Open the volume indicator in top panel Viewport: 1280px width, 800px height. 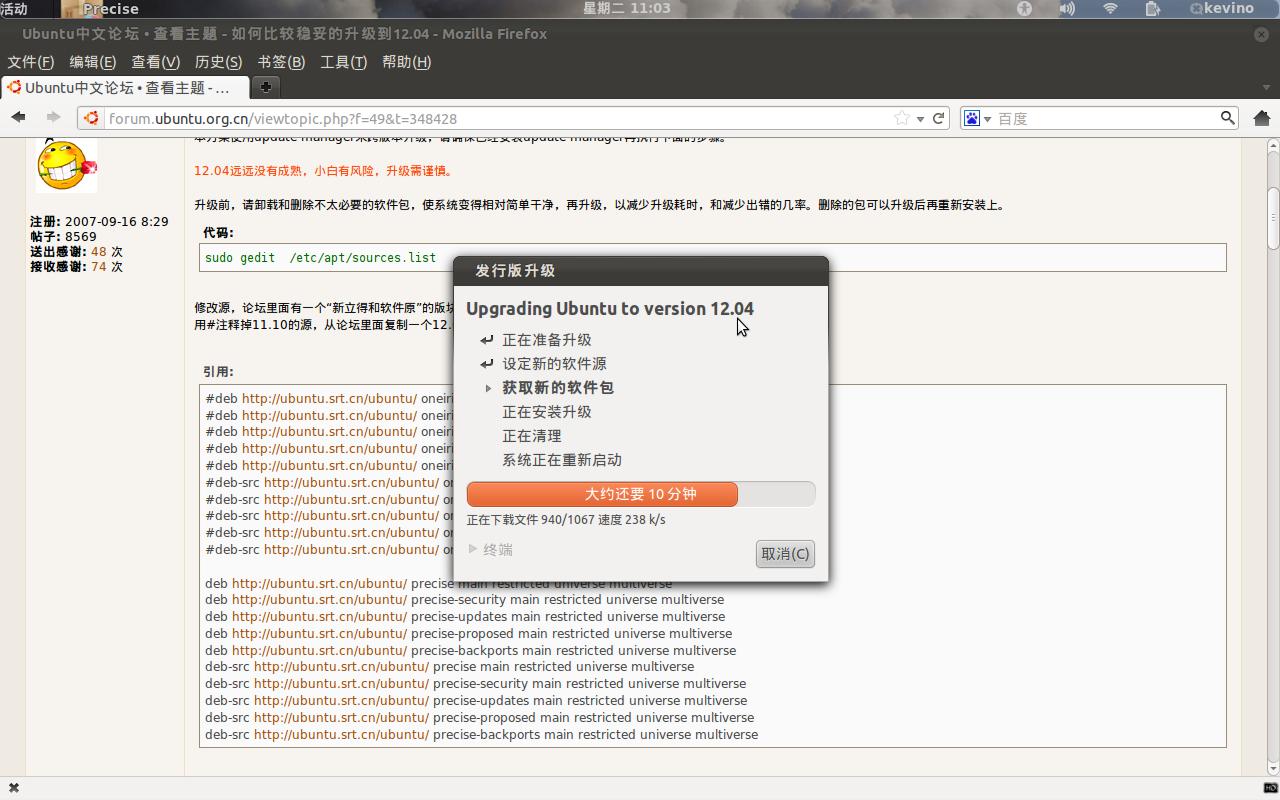pos(1067,8)
